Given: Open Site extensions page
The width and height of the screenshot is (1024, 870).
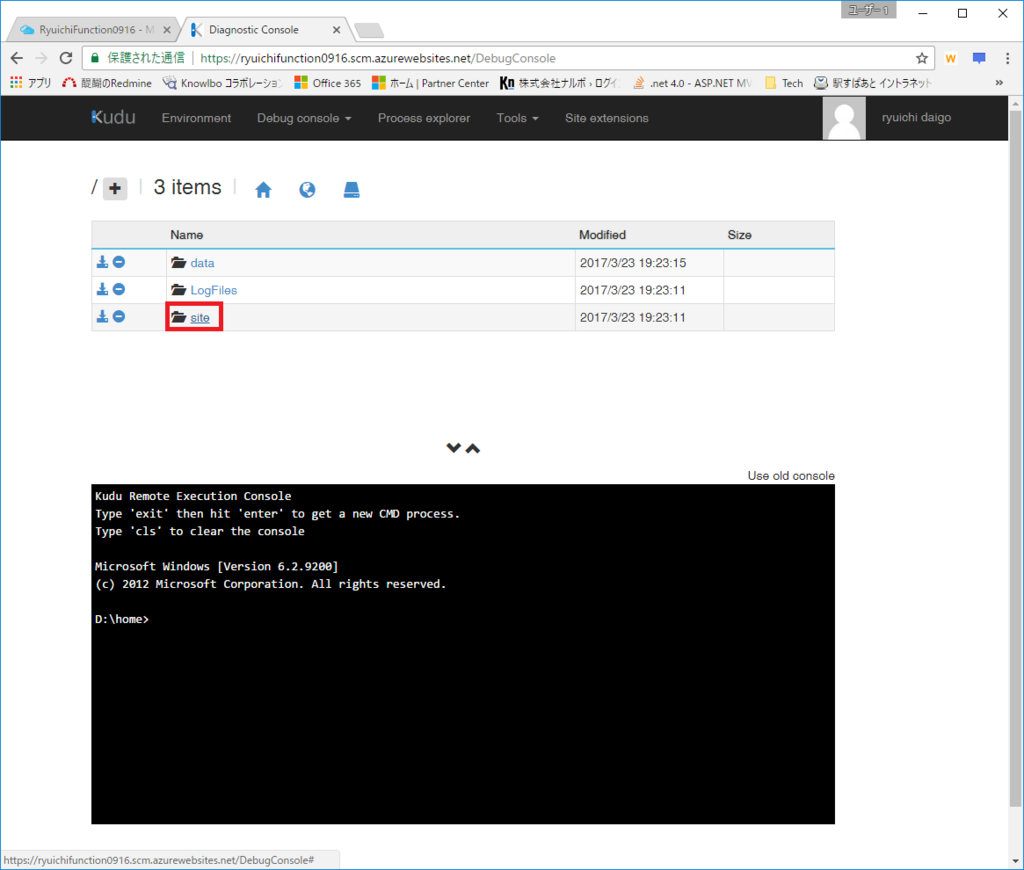Looking at the screenshot, I should click(607, 118).
